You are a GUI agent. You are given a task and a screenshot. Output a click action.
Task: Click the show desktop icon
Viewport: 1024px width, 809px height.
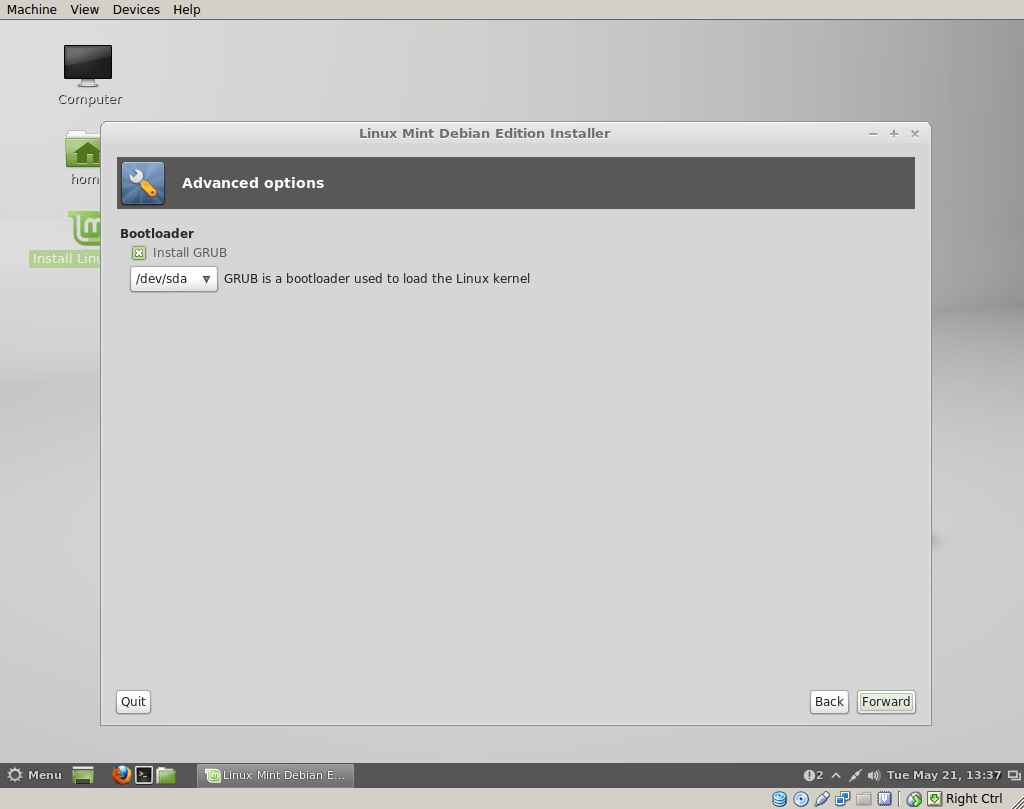point(84,775)
